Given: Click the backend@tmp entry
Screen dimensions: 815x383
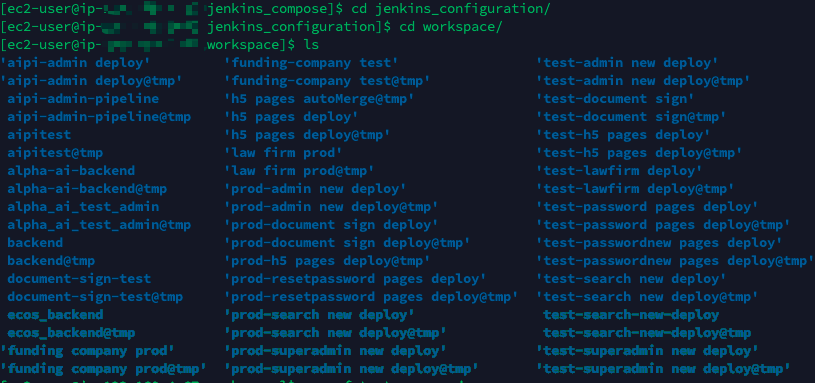Looking at the screenshot, I should [x=51, y=261].
